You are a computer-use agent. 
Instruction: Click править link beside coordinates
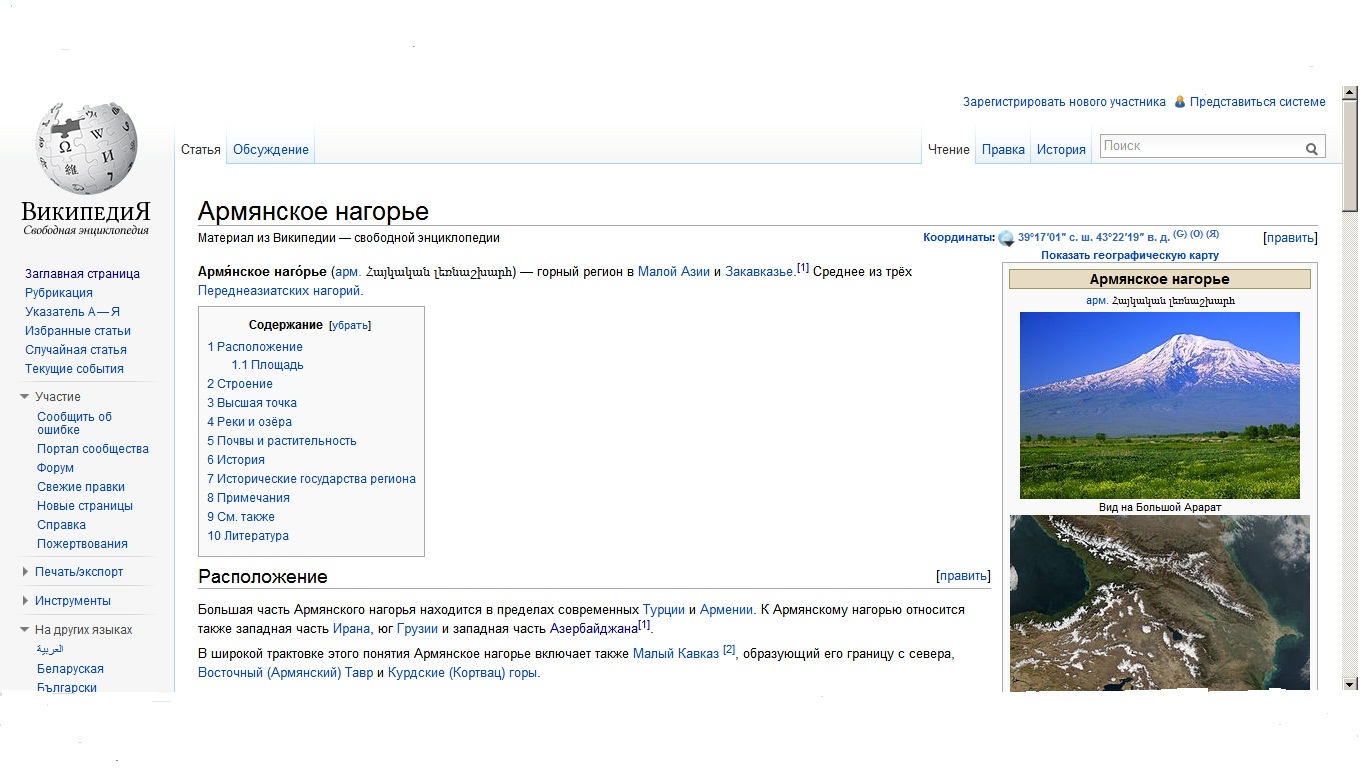(1290, 238)
